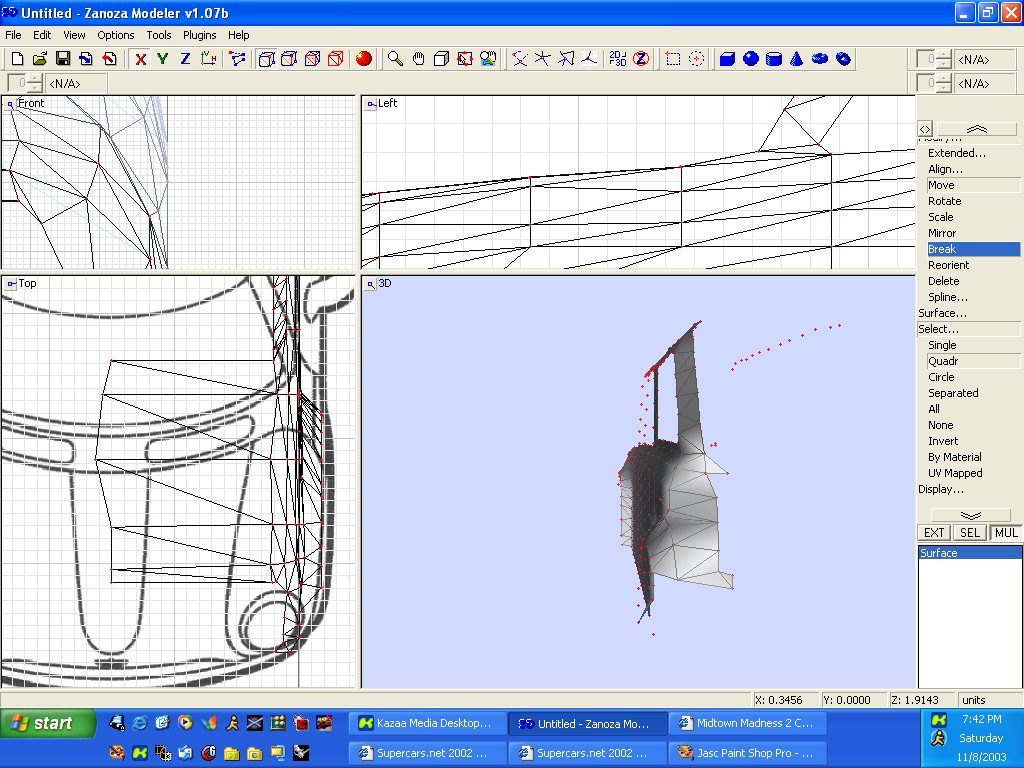1024x768 pixels.
Task: Toggle the Y axis lock
Action: pyautogui.click(x=162, y=59)
